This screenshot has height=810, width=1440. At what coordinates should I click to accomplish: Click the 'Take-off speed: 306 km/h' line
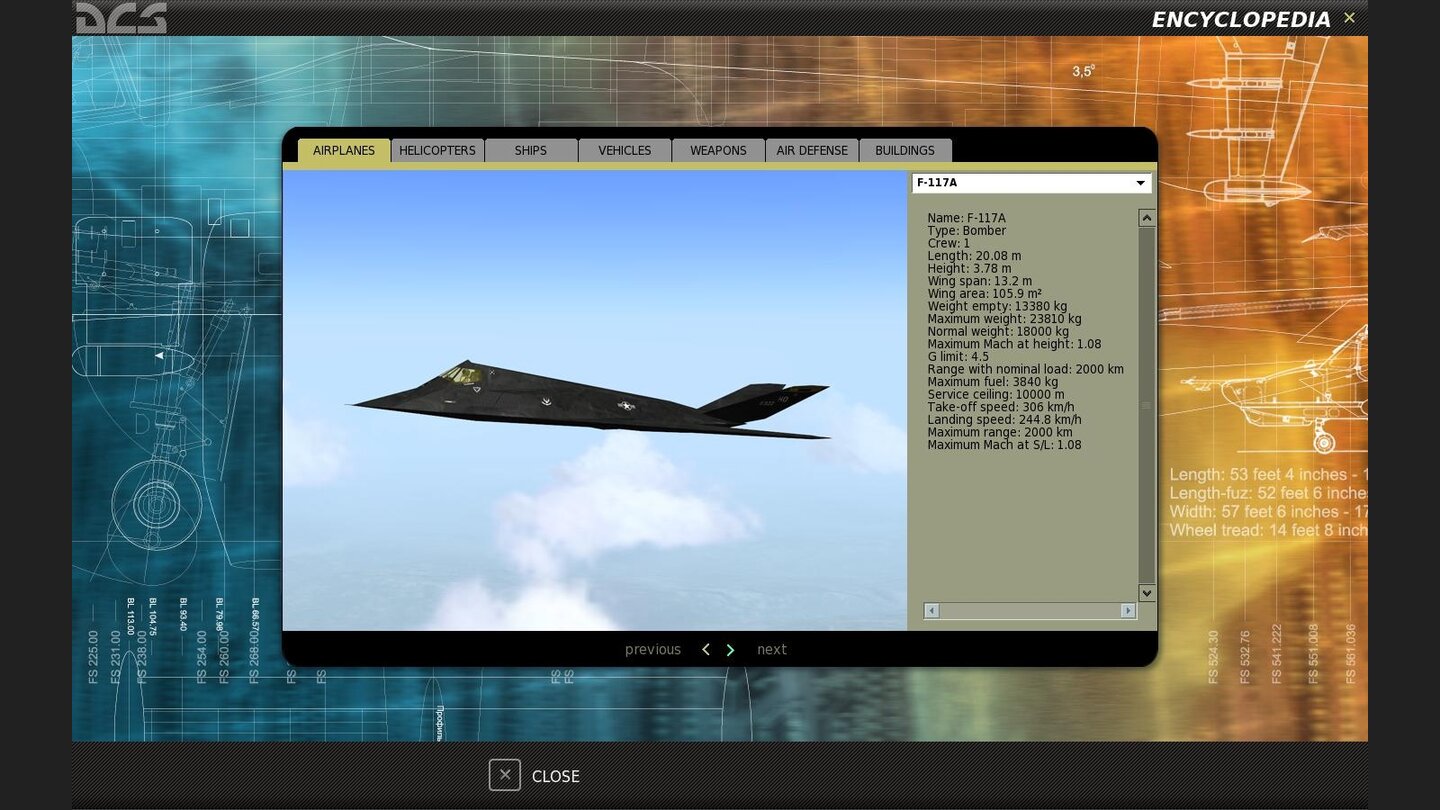point(1000,407)
